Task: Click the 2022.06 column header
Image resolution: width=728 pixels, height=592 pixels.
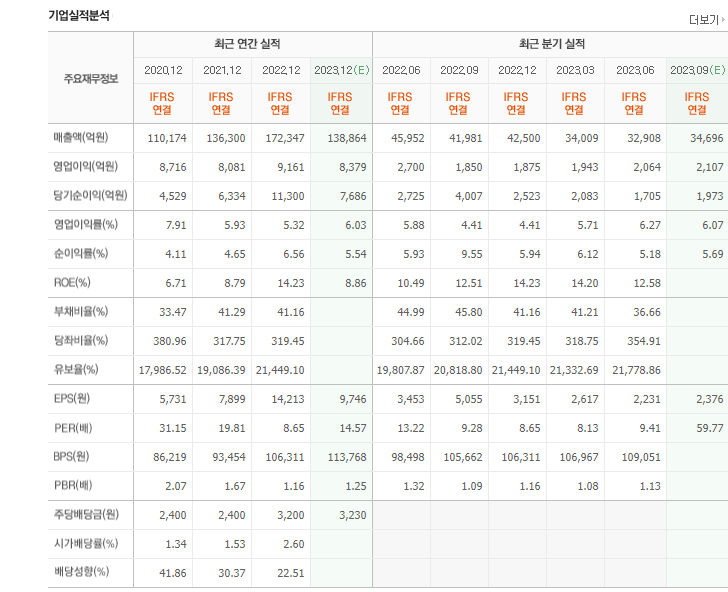Action: (401, 70)
